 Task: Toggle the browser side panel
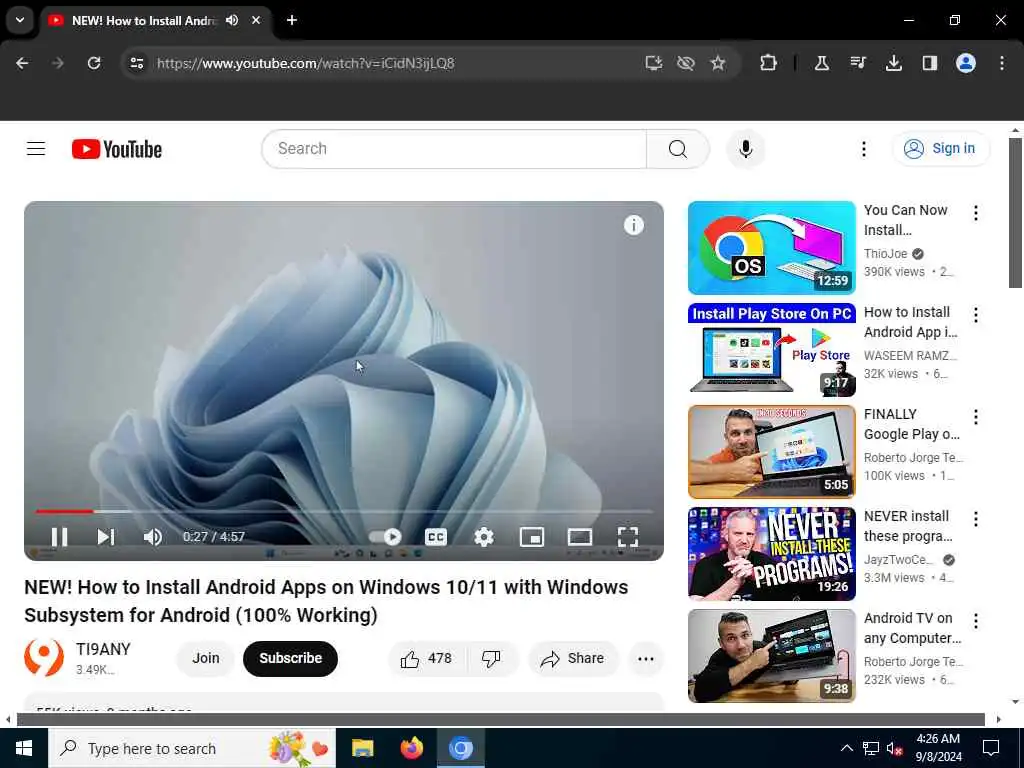[930, 63]
